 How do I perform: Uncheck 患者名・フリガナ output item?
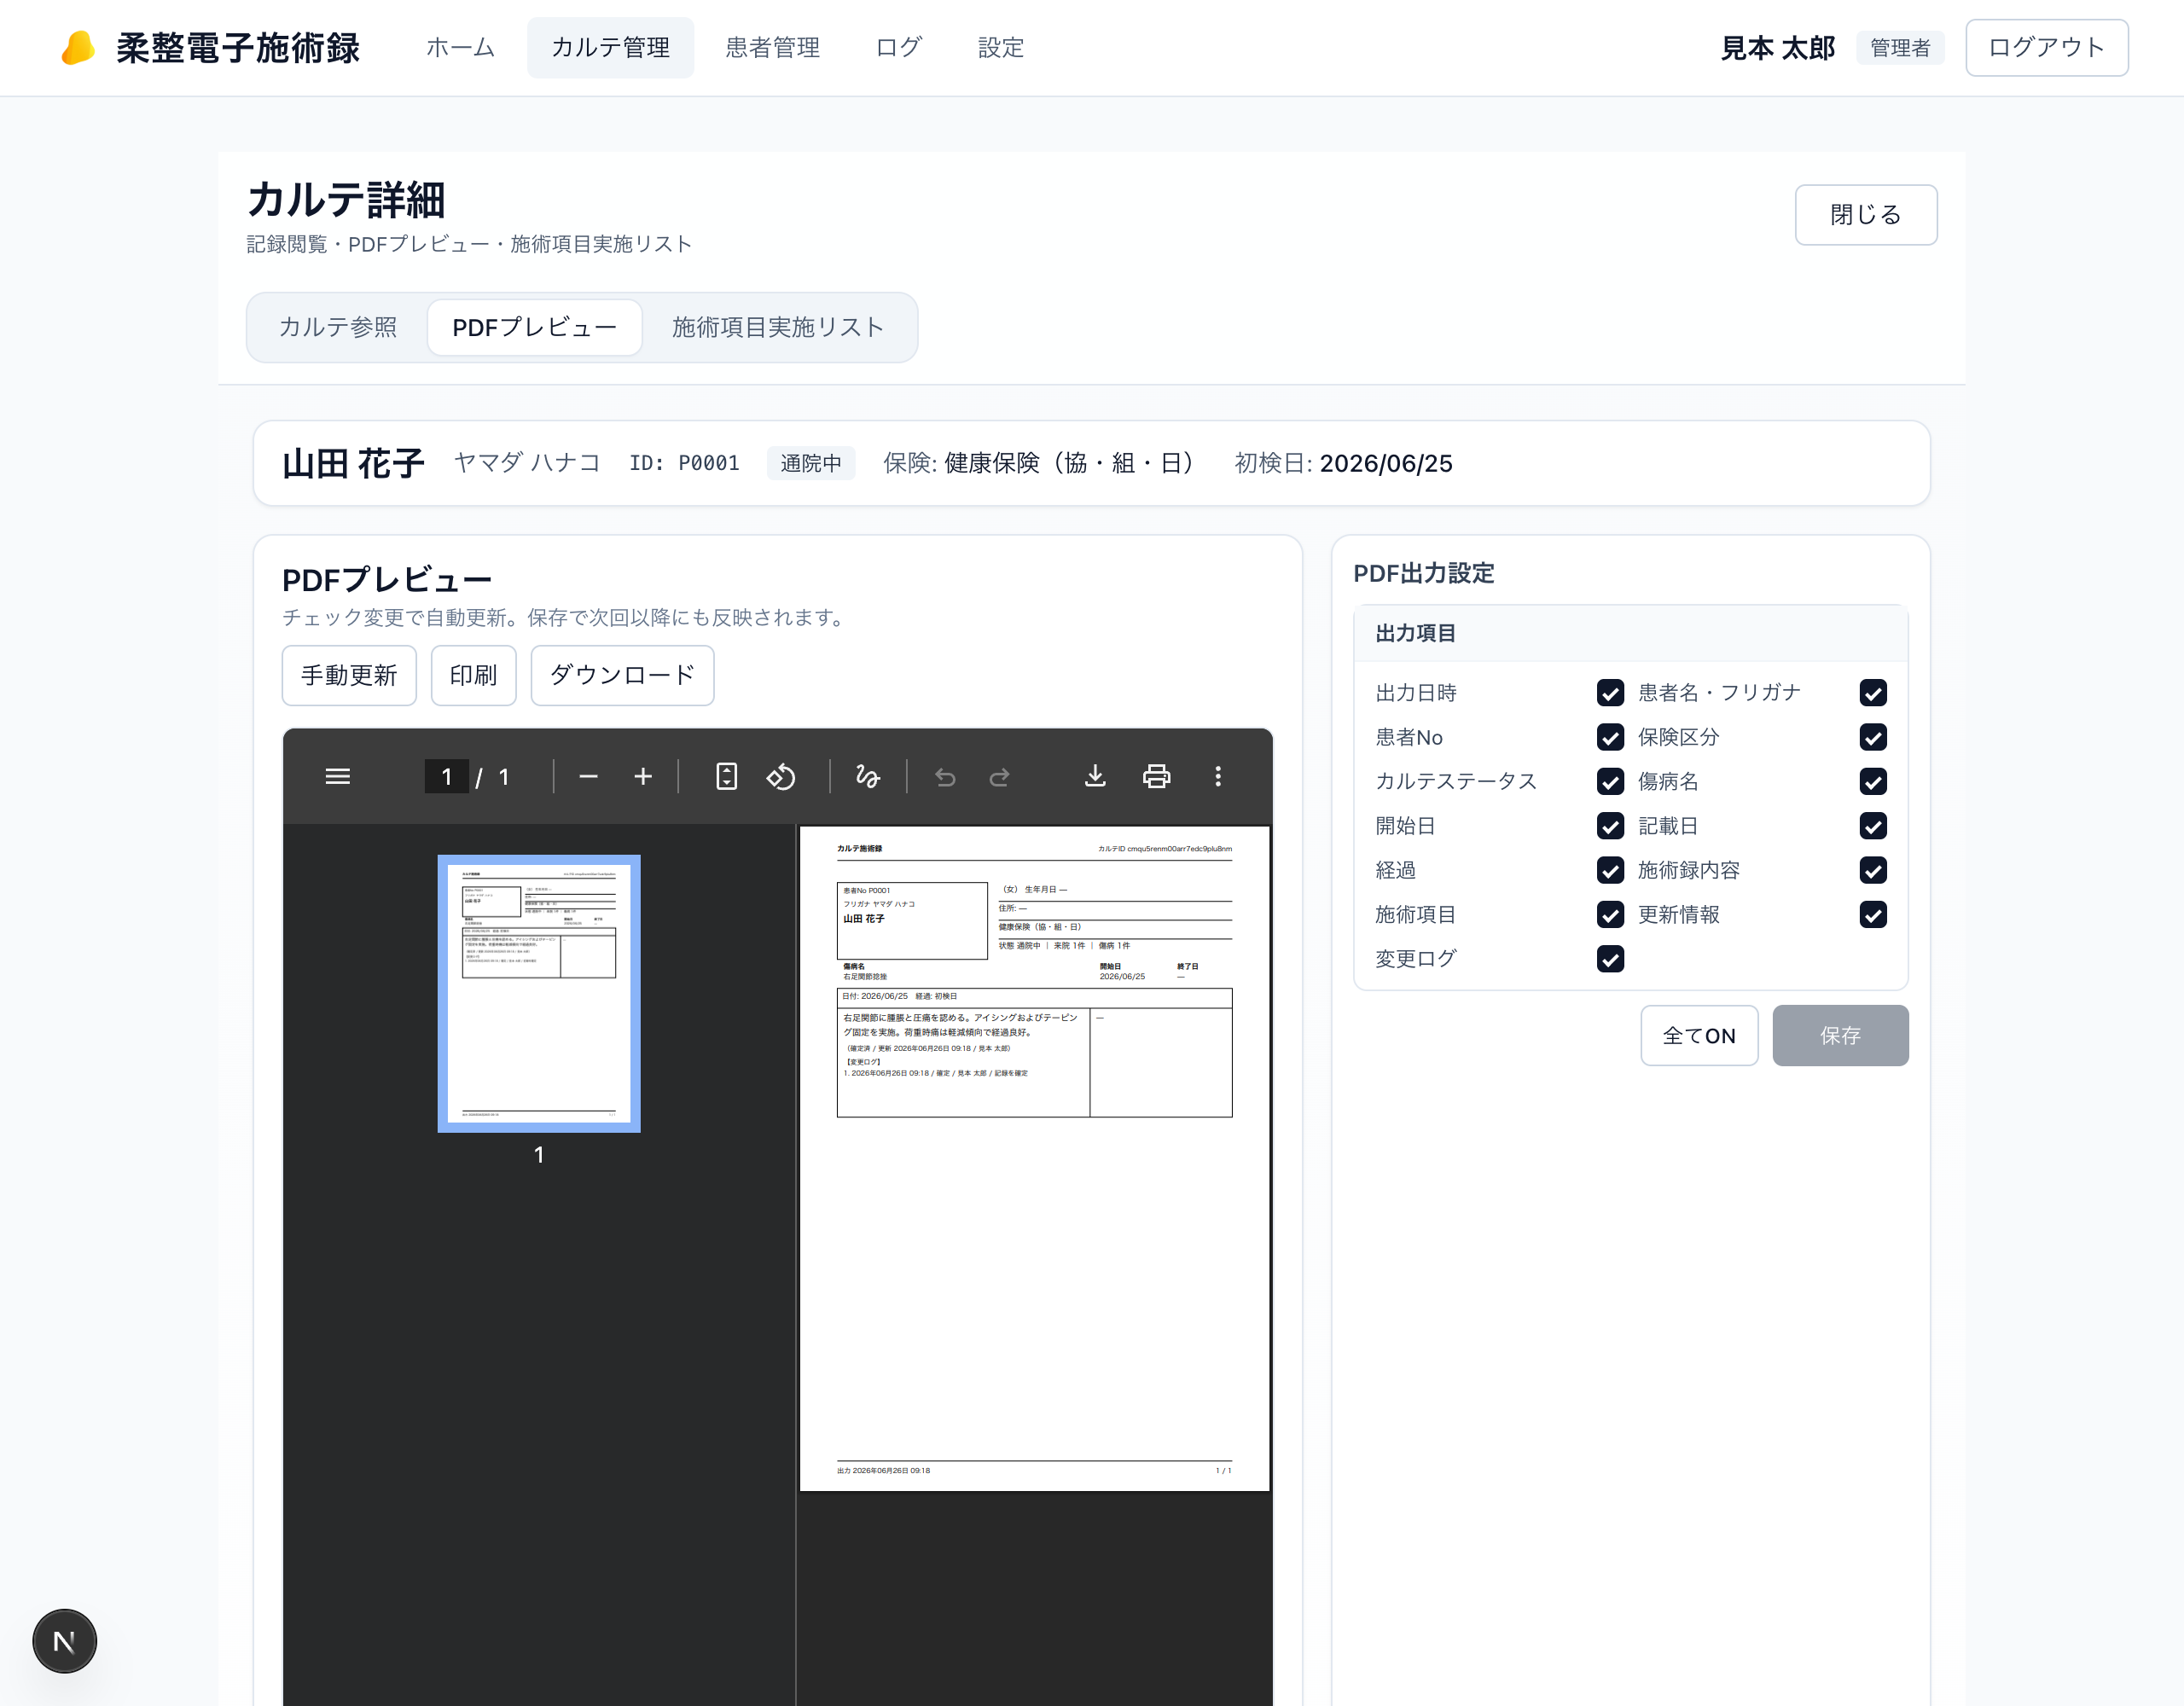pyautogui.click(x=1873, y=693)
